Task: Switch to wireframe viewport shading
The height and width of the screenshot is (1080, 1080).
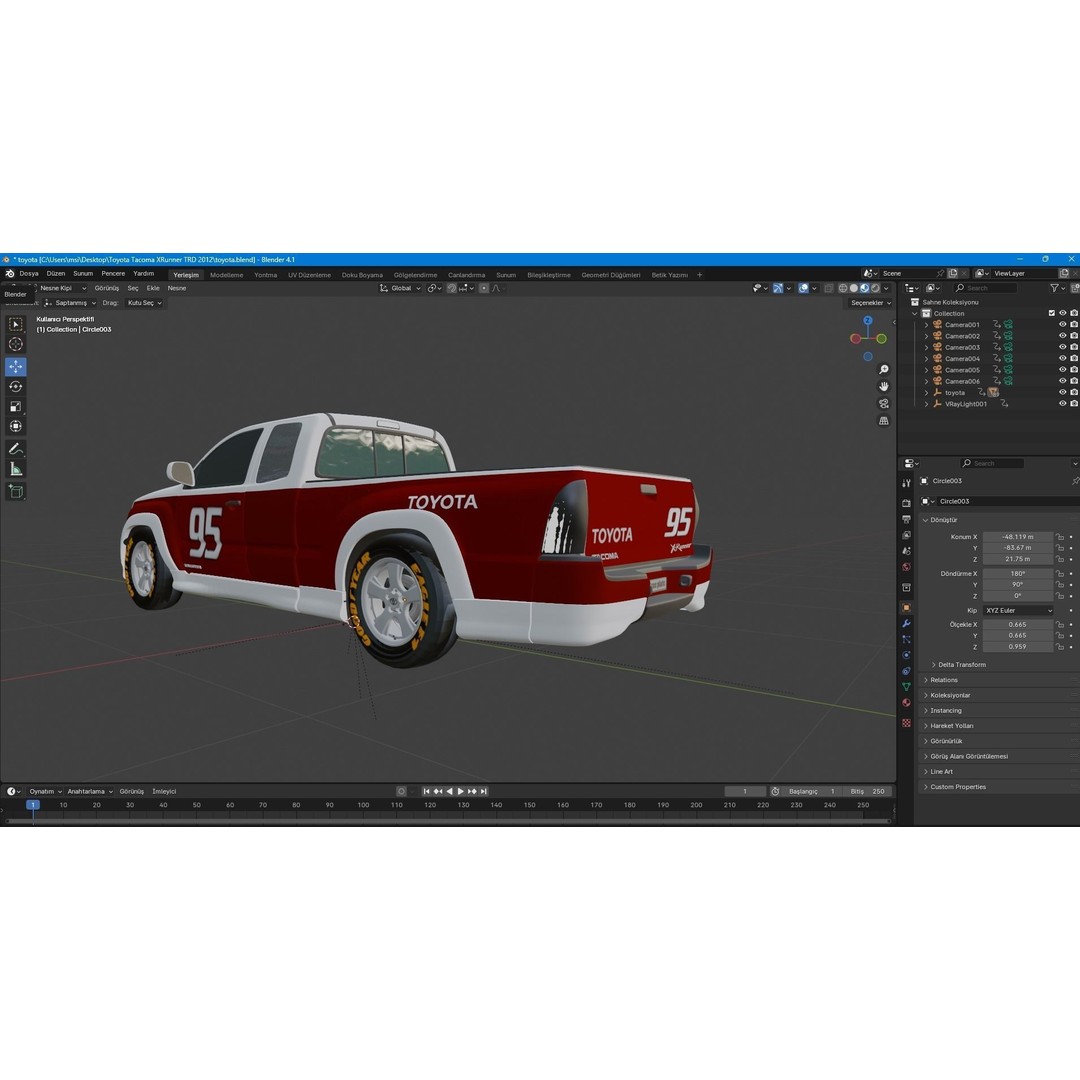Action: point(842,289)
